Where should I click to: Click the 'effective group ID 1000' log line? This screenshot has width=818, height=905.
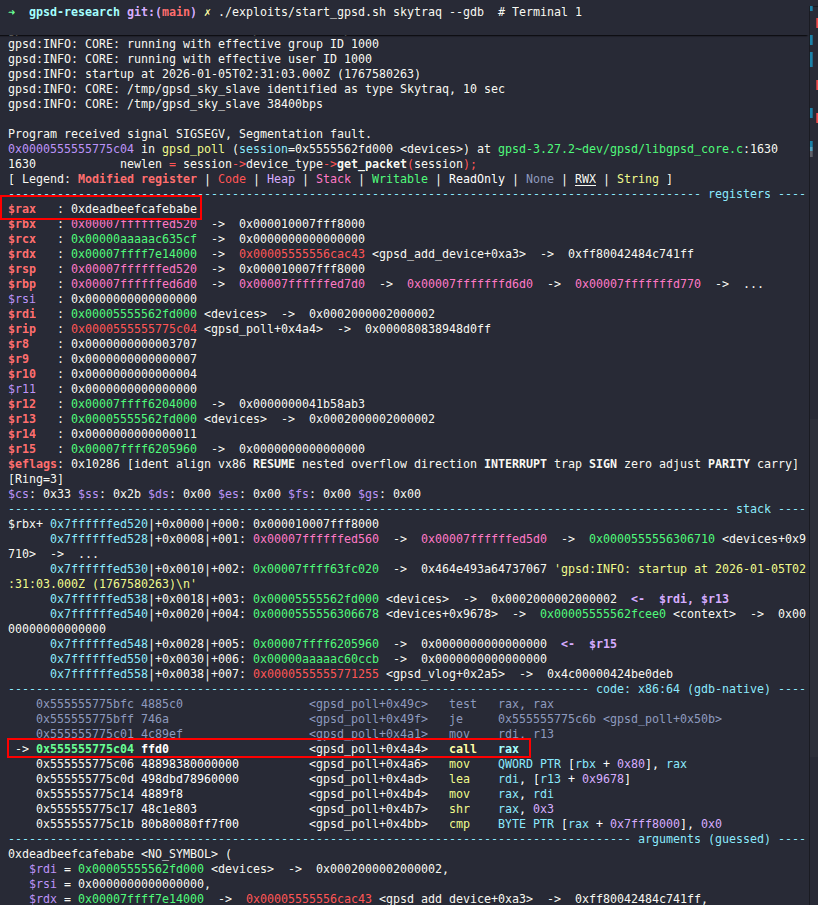(193, 44)
